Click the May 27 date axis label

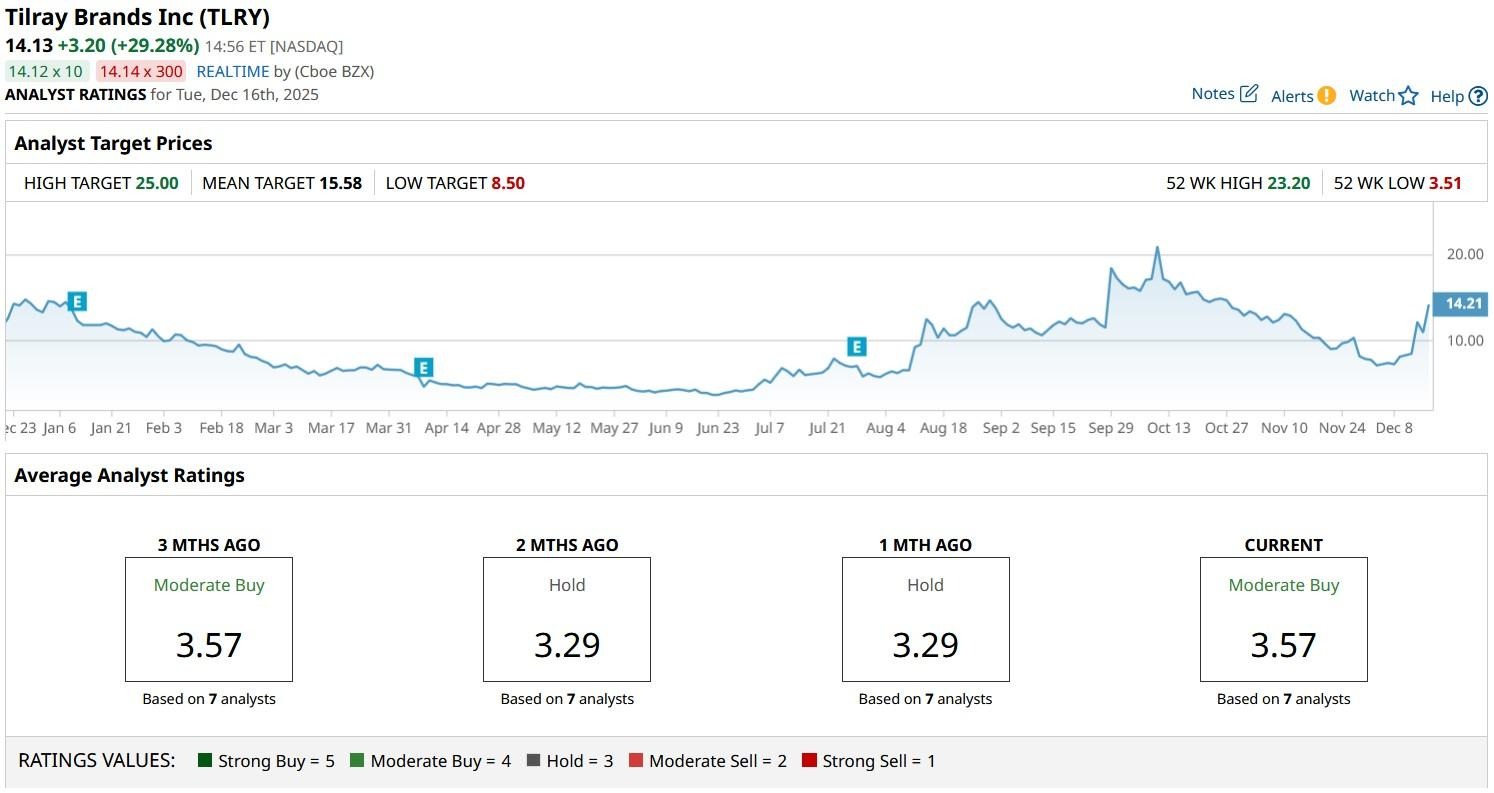tap(614, 428)
